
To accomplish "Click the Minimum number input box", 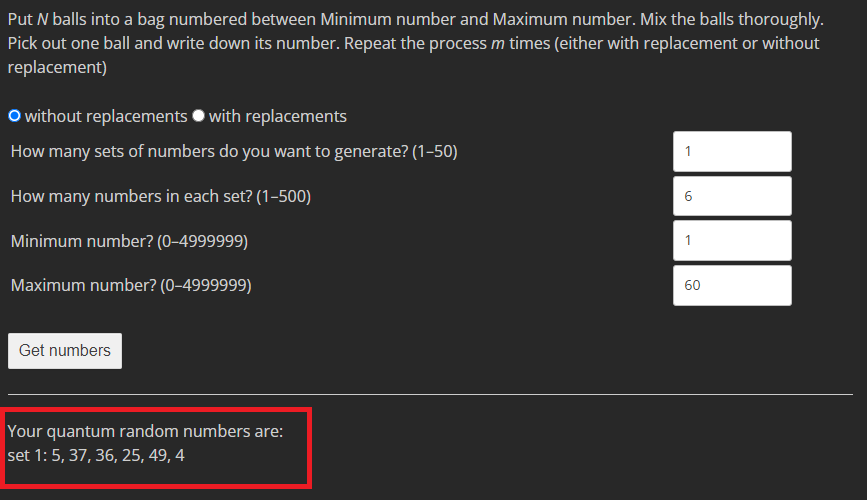I will (732, 241).
